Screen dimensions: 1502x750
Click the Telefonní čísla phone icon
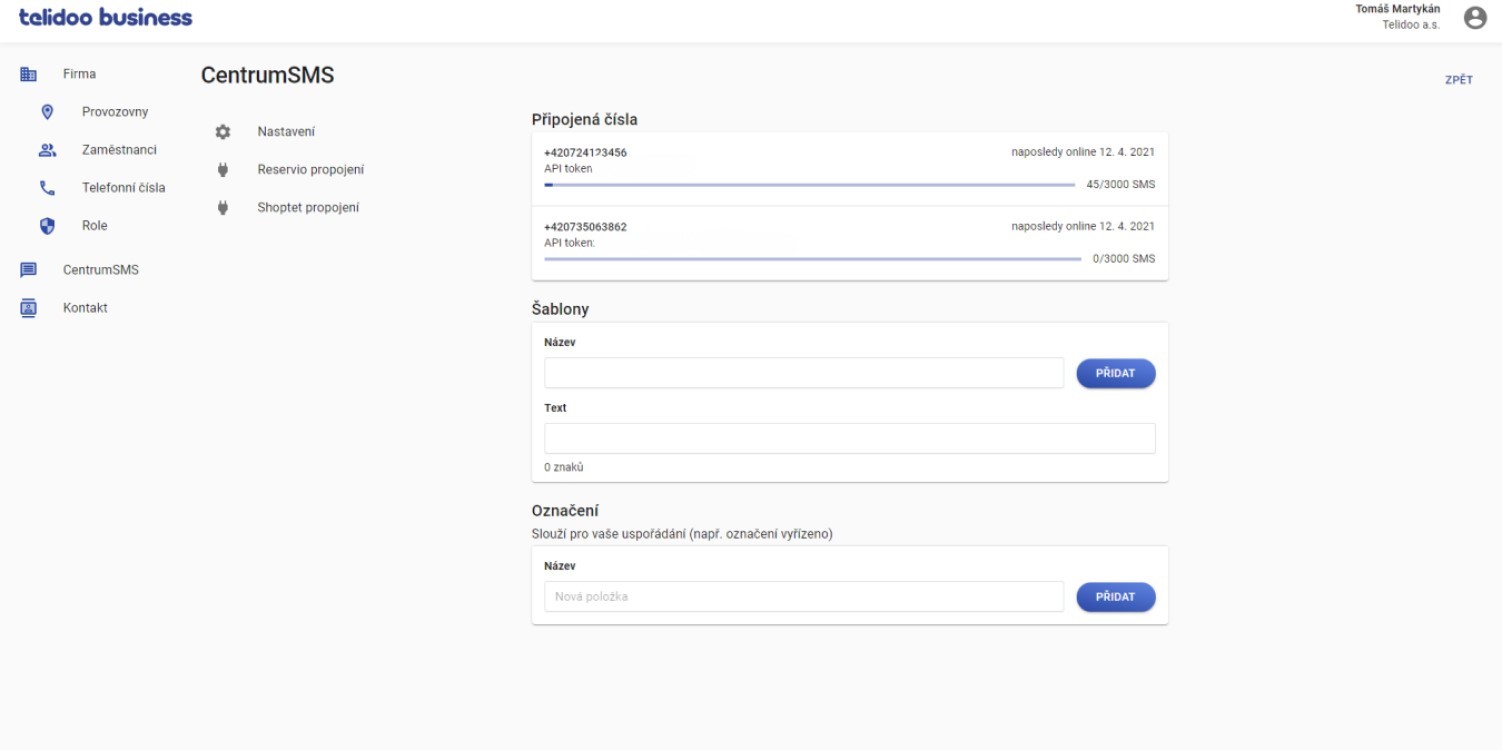[x=46, y=188]
